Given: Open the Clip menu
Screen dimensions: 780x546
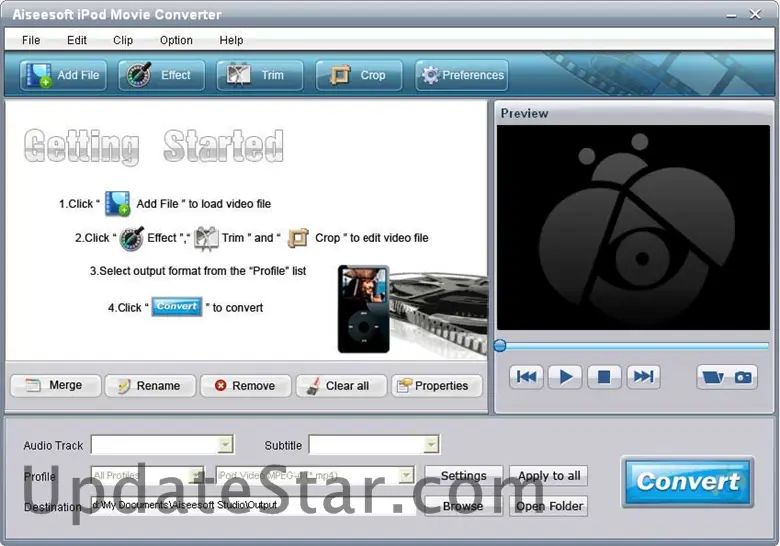Looking at the screenshot, I should tap(123, 40).
